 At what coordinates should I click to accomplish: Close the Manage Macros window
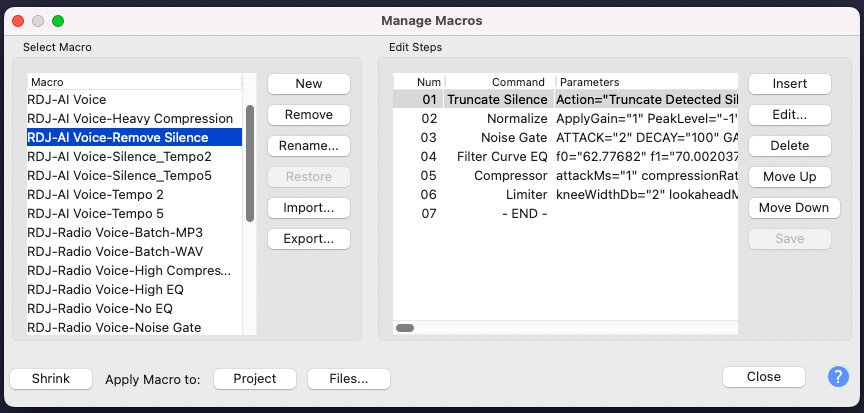point(763,377)
